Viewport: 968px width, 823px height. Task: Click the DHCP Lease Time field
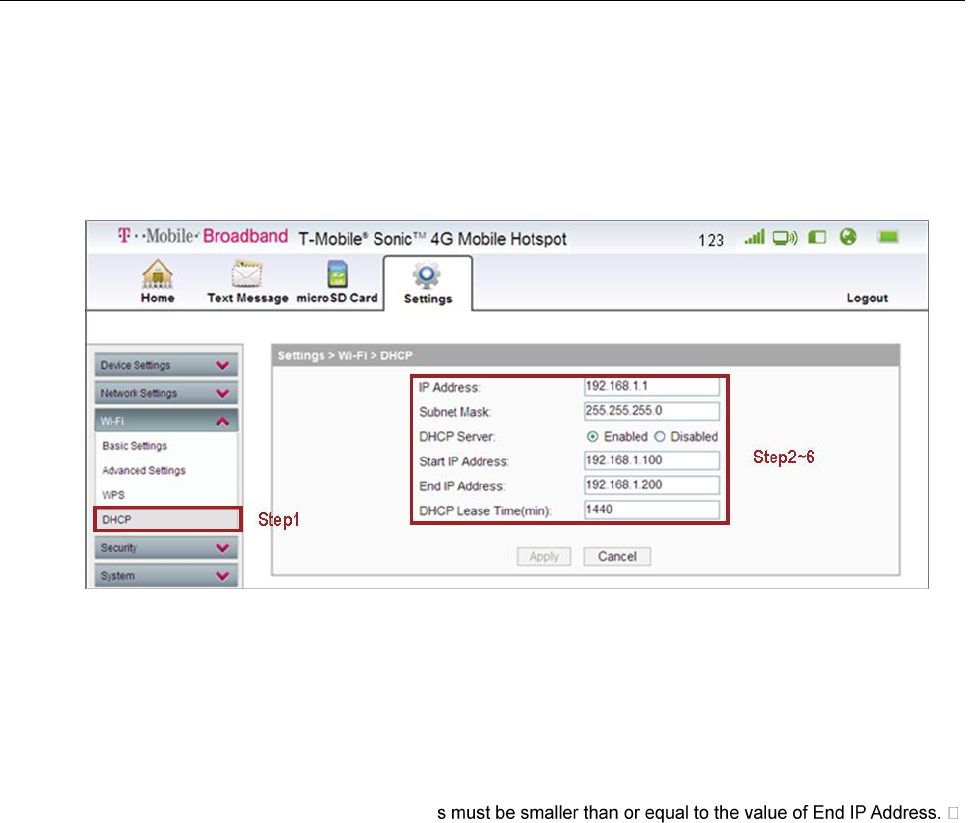(651, 510)
